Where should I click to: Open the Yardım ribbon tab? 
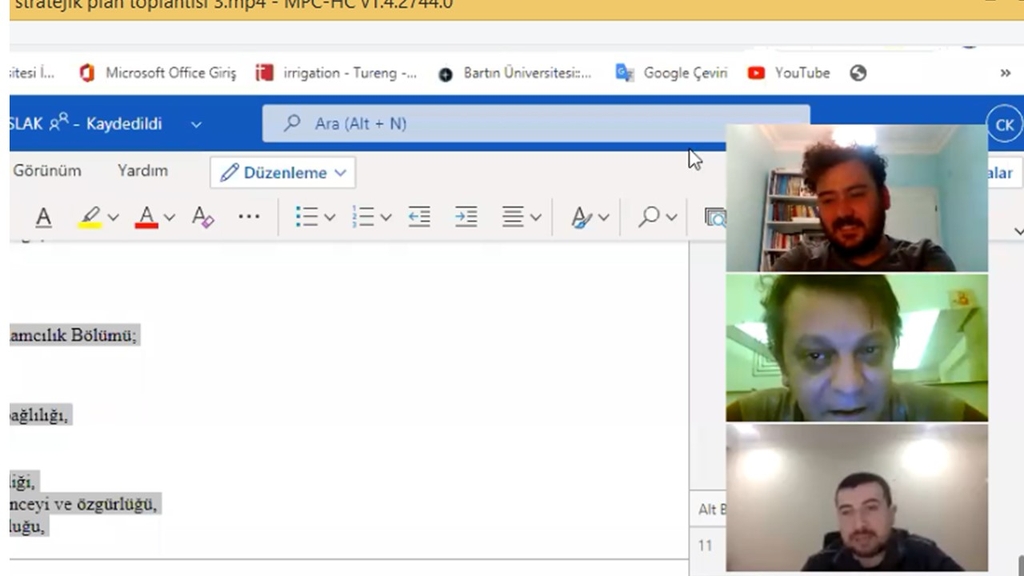[143, 171]
